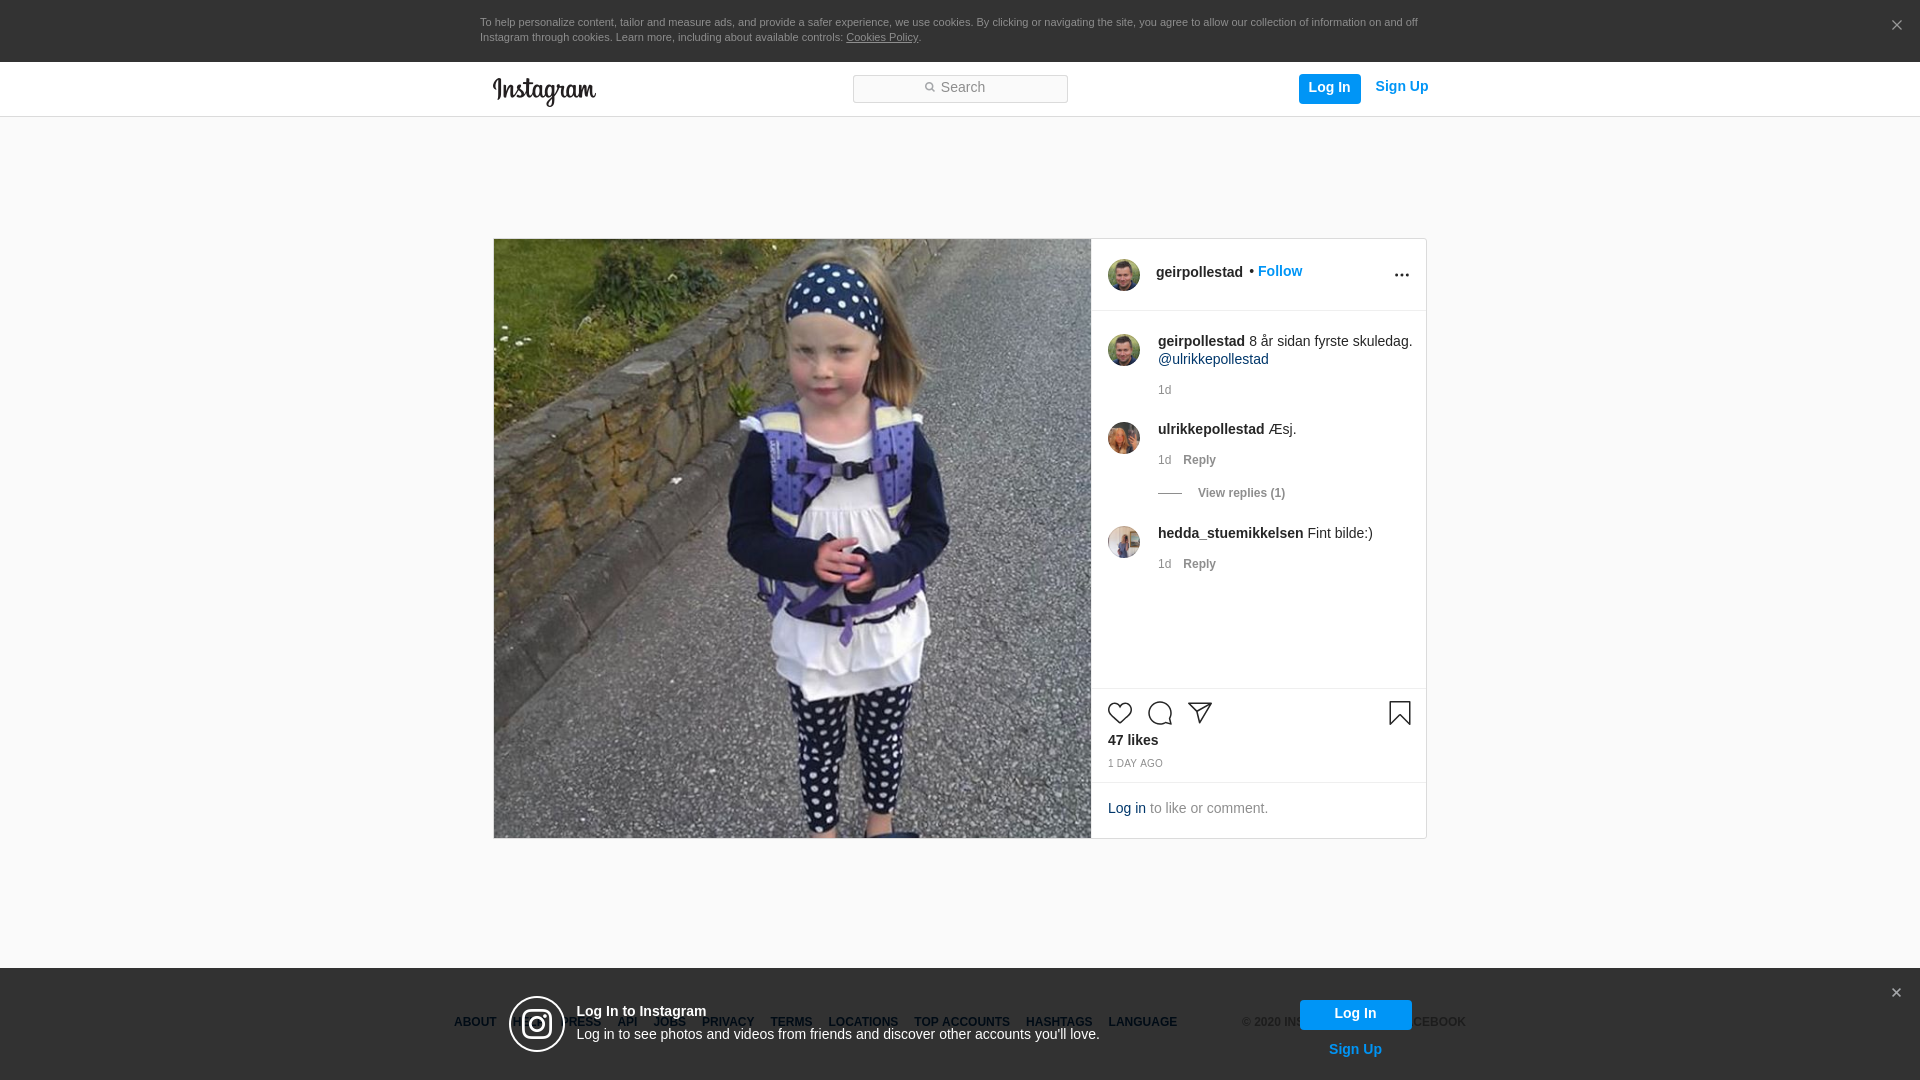Save post with bookmark icon
This screenshot has width=1920, height=1080.
tap(1400, 713)
